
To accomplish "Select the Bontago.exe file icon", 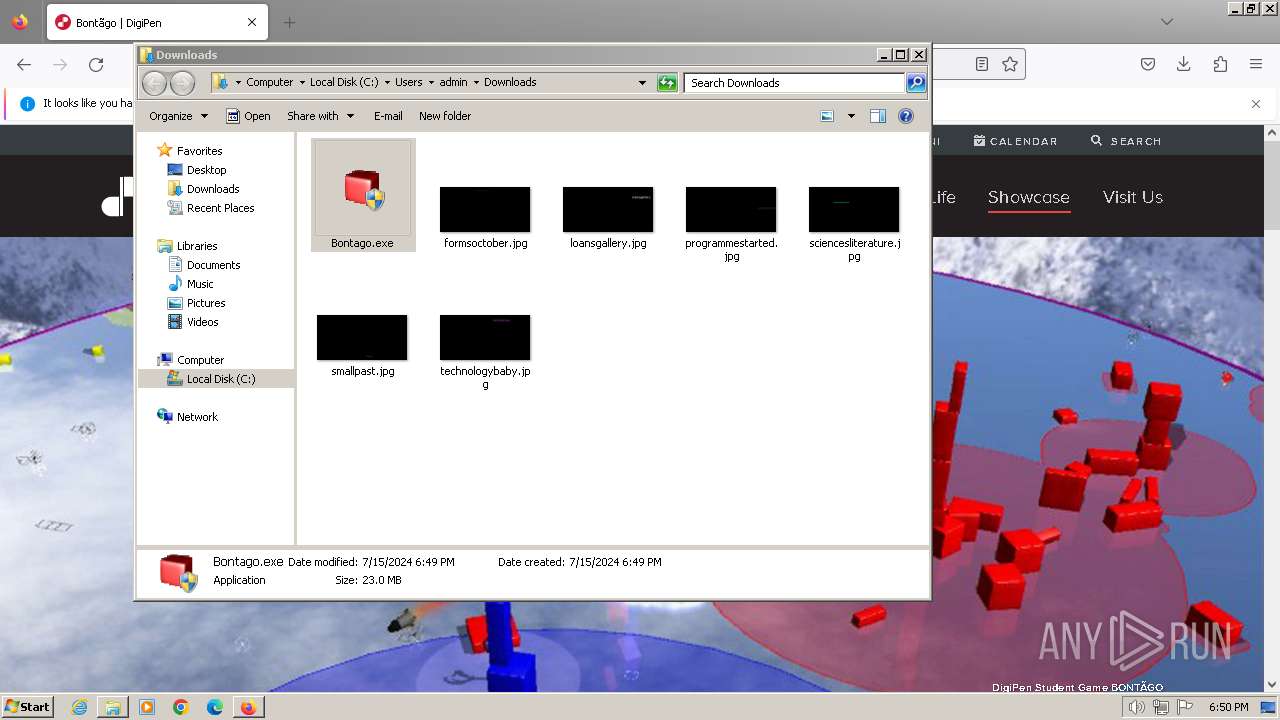I will click(363, 188).
